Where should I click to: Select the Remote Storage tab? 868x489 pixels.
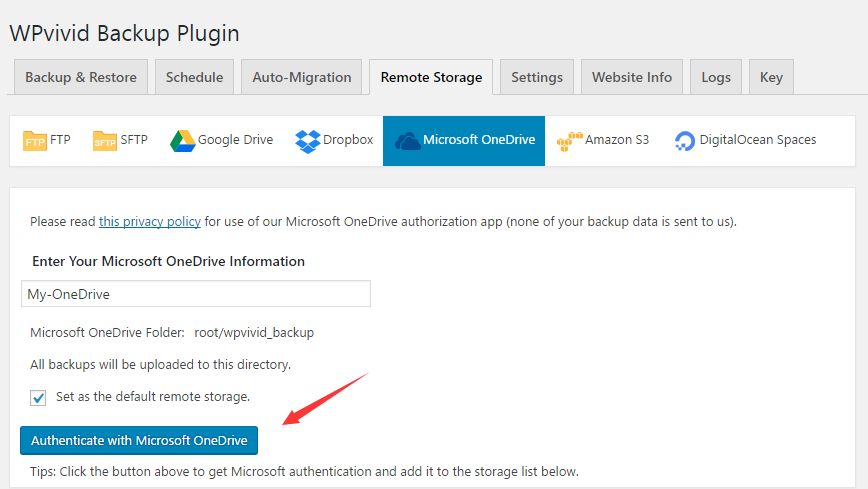(x=431, y=77)
